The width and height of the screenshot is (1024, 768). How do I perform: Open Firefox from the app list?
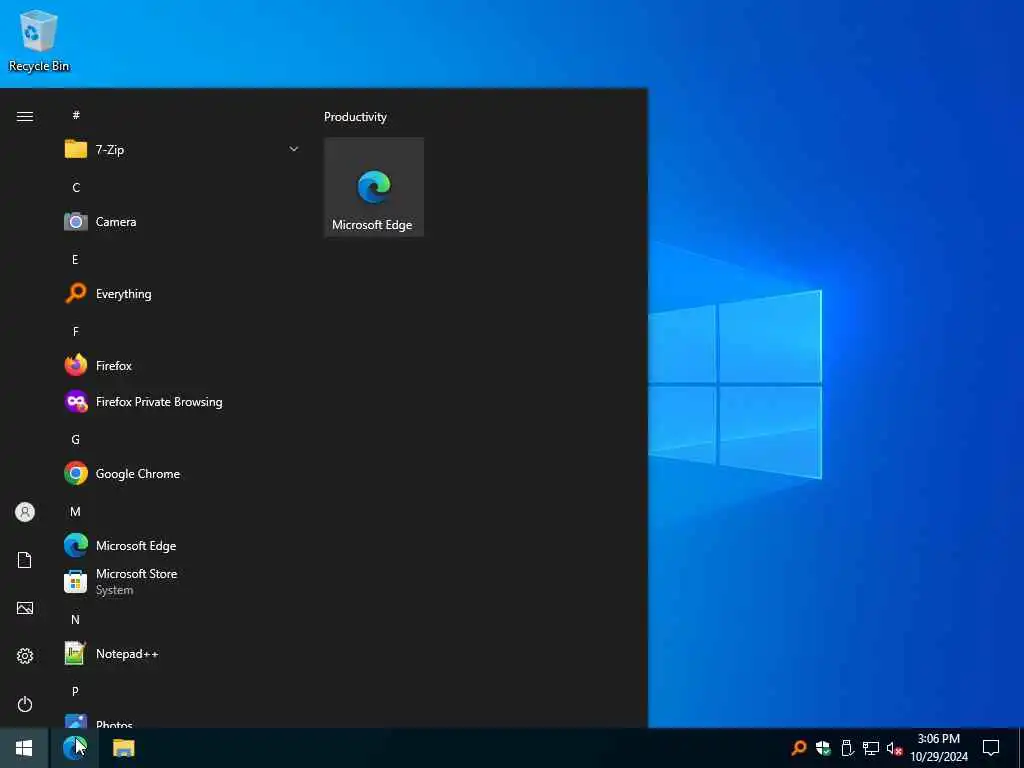[182, 366]
